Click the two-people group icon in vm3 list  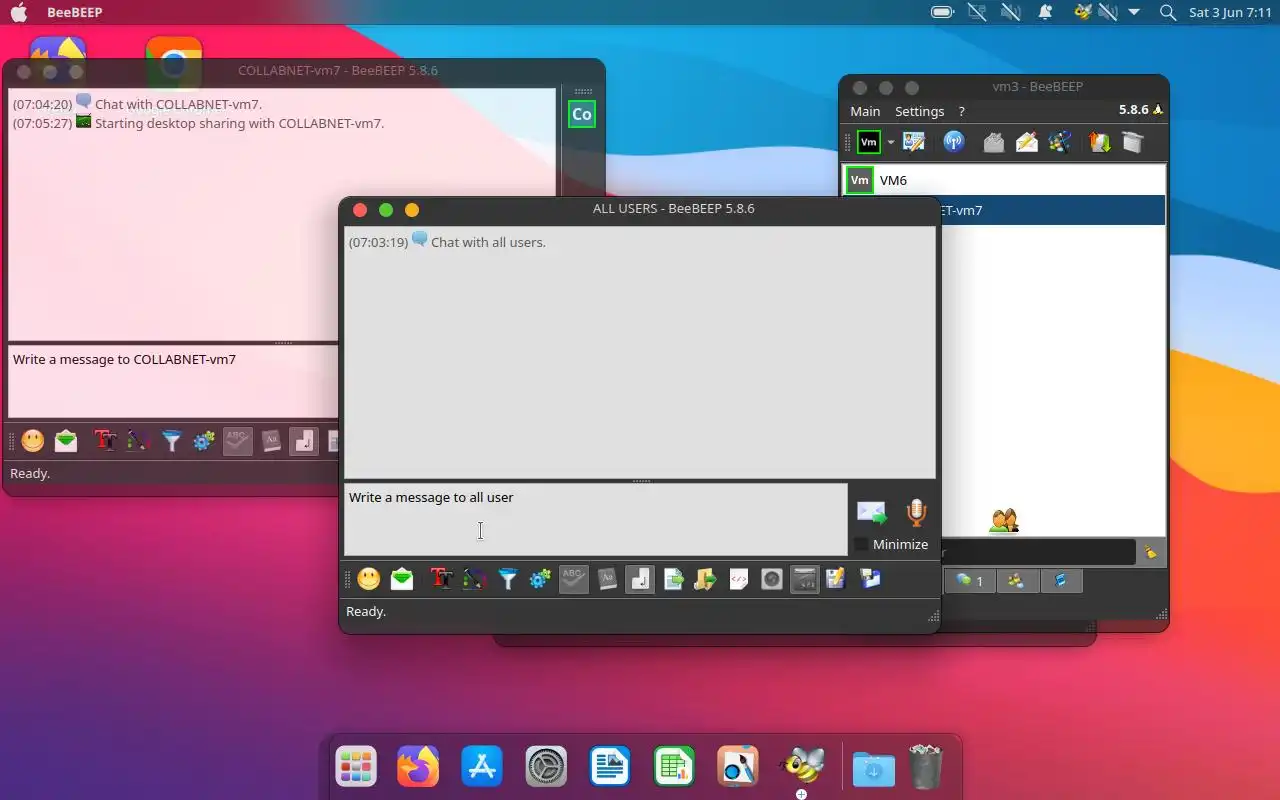(1004, 521)
